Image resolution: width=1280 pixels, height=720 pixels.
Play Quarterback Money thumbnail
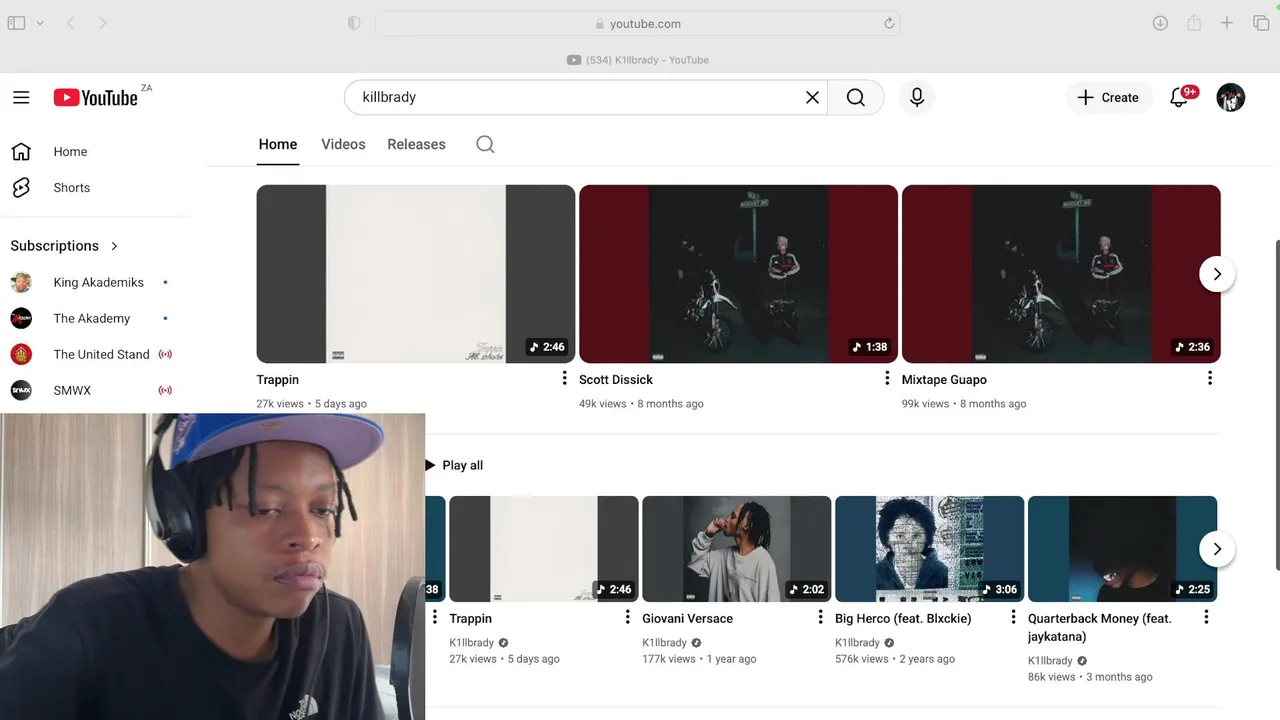[1123, 549]
